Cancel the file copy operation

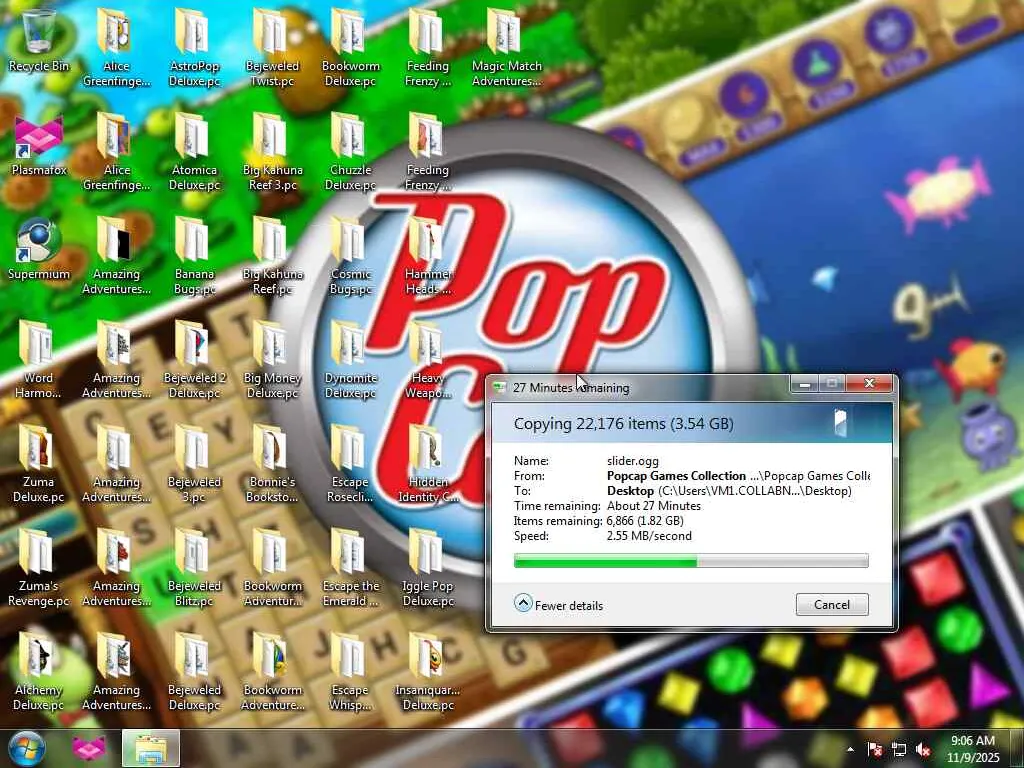[832, 604]
